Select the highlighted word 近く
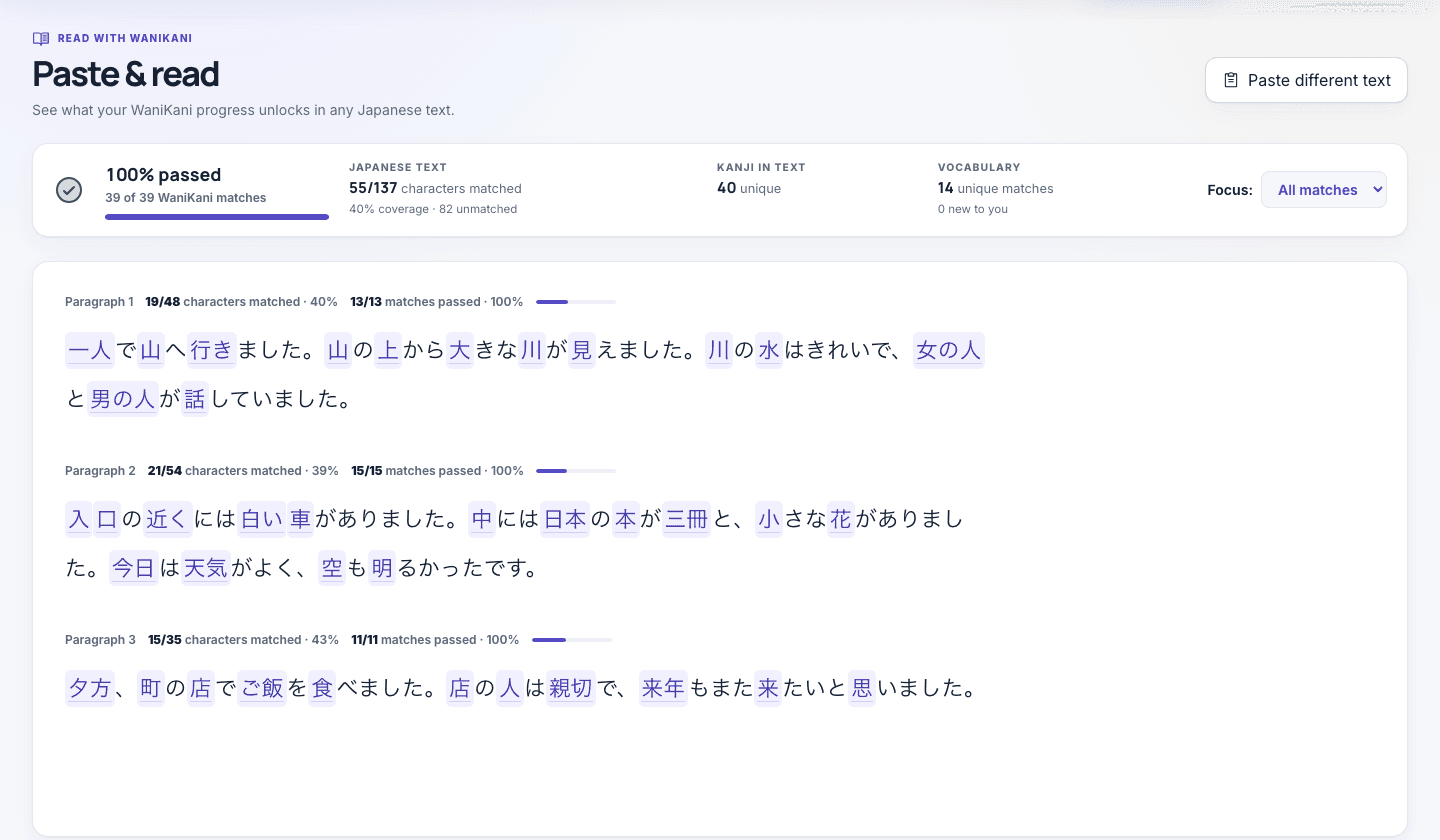This screenshot has width=1440, height=840. click(x=168, y=519)
